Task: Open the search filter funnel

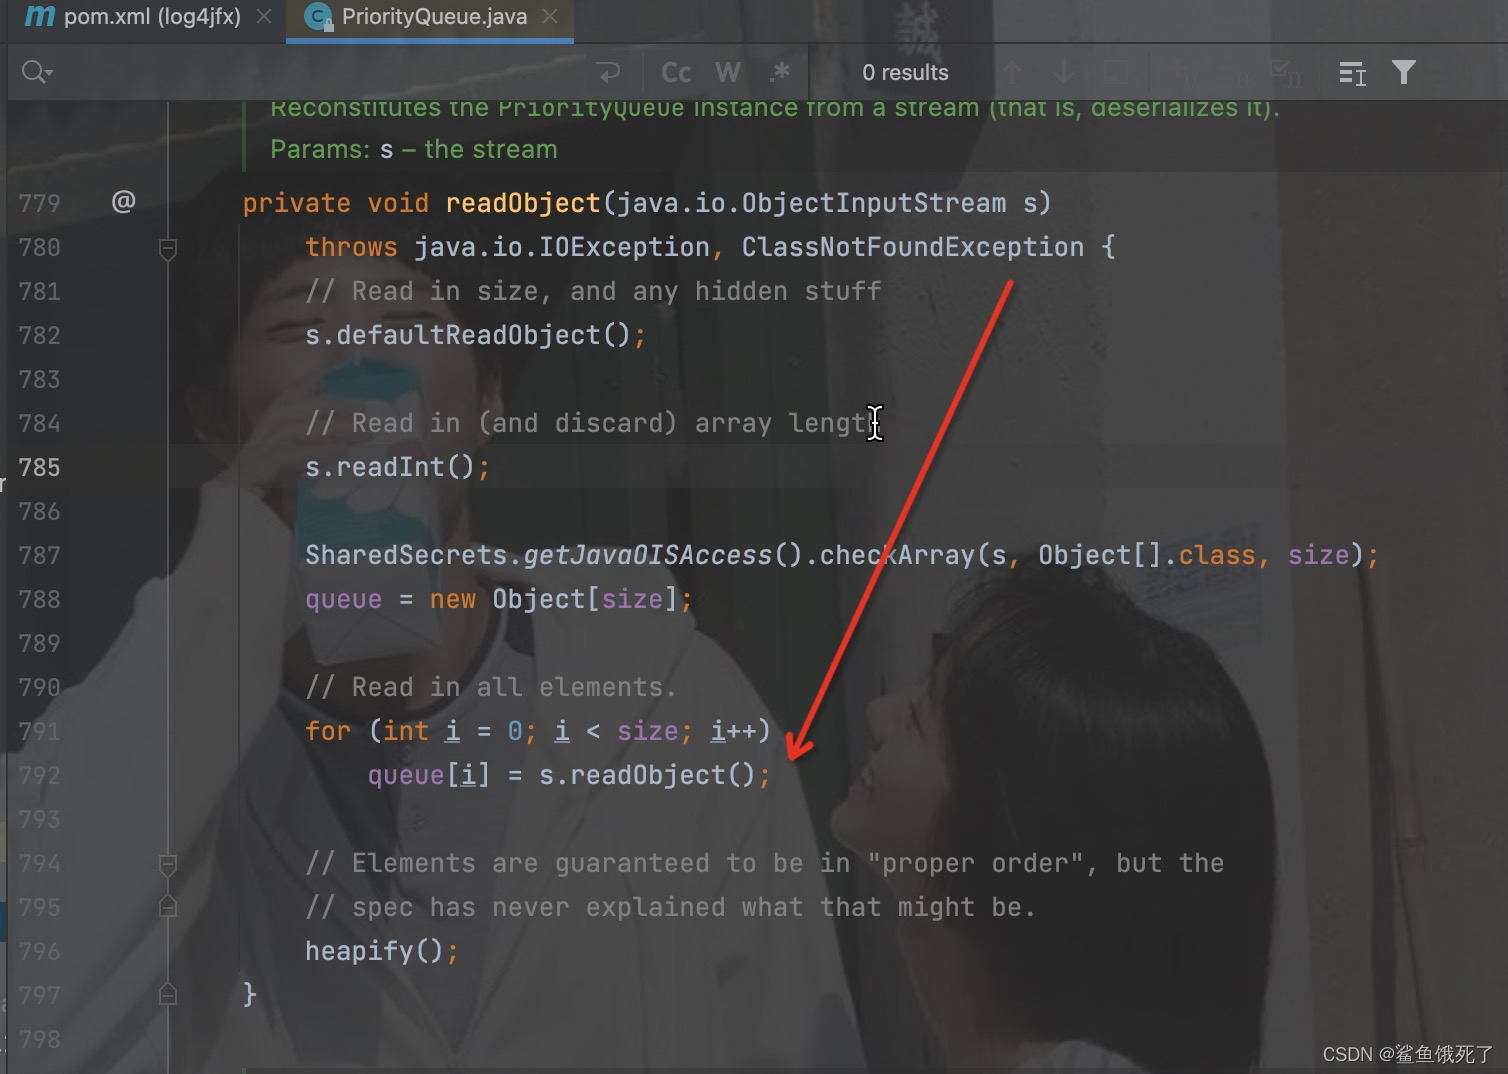Action: 1404,72
